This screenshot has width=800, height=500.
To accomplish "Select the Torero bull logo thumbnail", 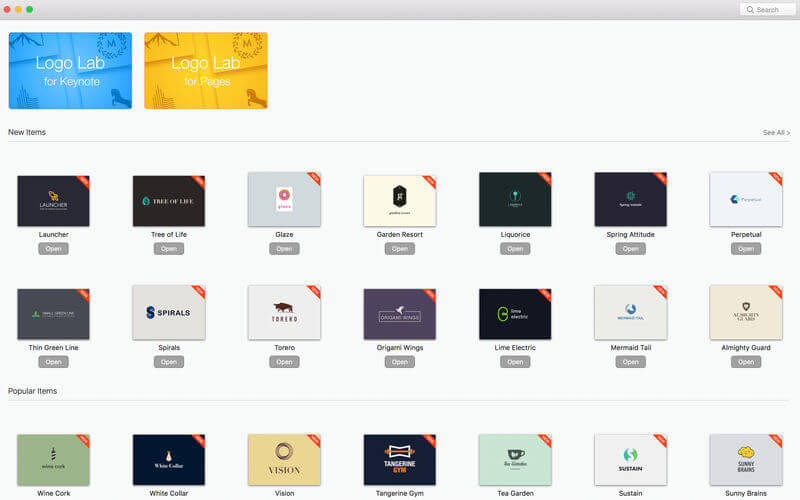I will [284, 313].
